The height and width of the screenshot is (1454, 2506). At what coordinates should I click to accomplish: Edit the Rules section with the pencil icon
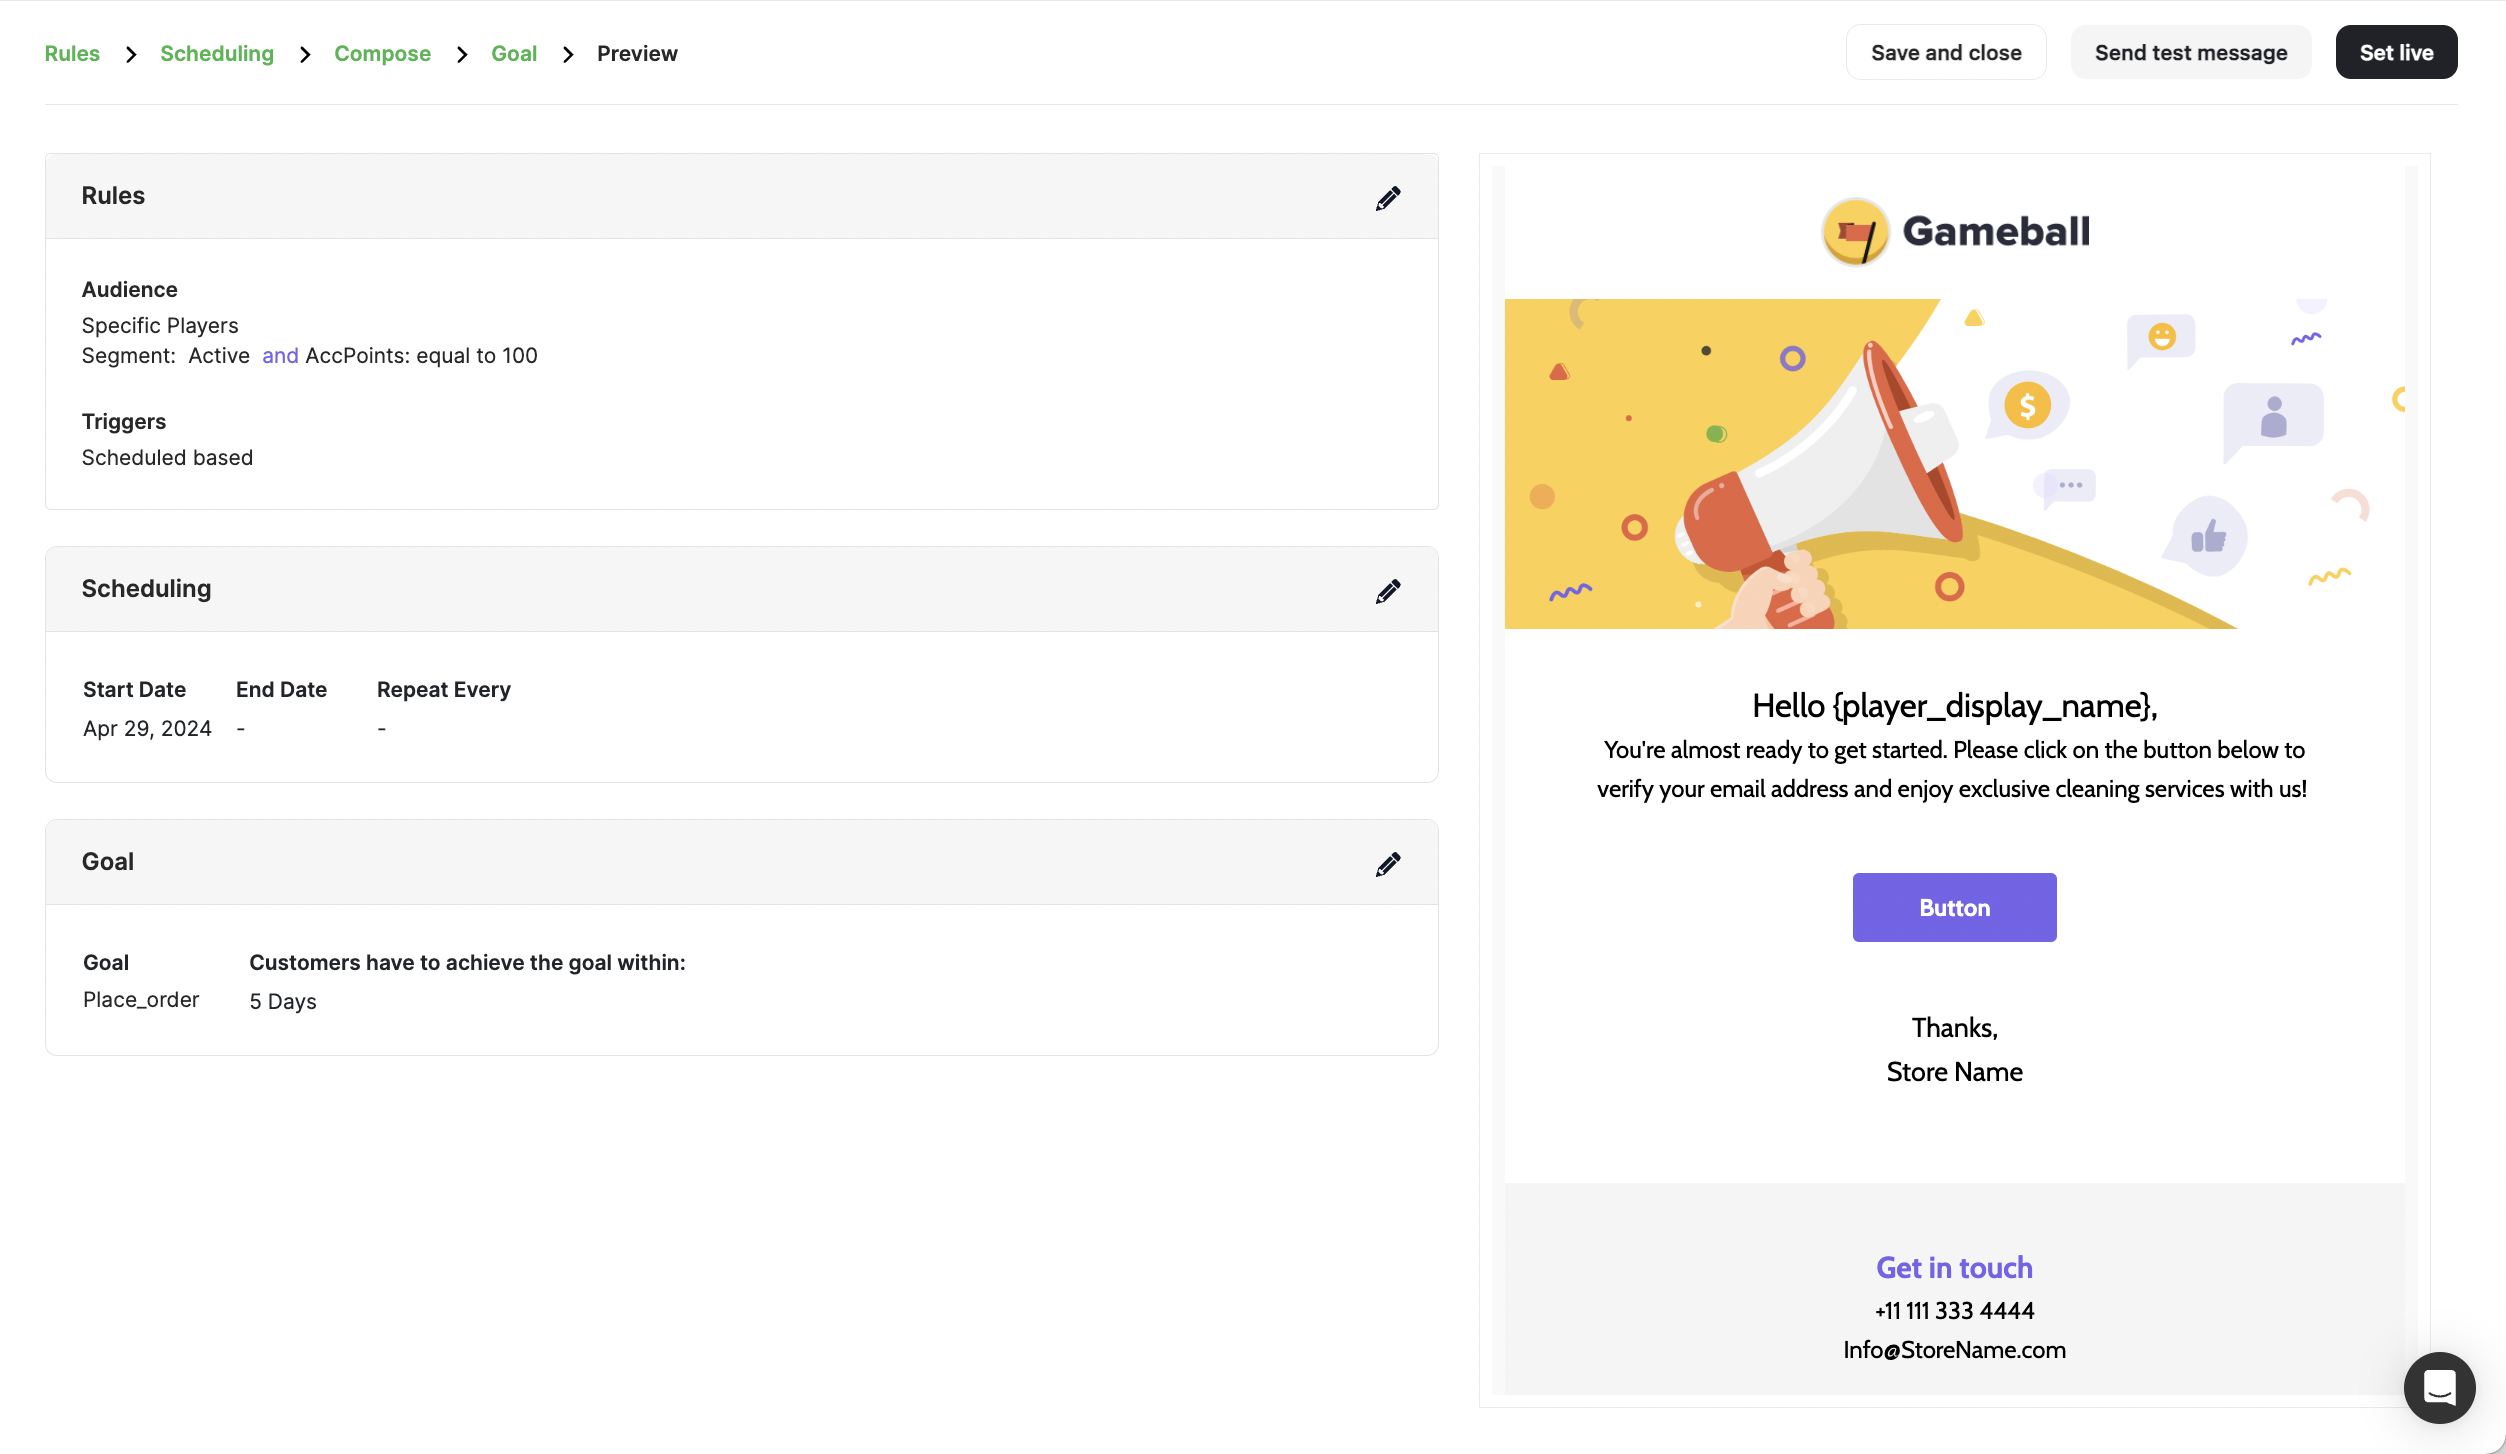pos(1389,197)
